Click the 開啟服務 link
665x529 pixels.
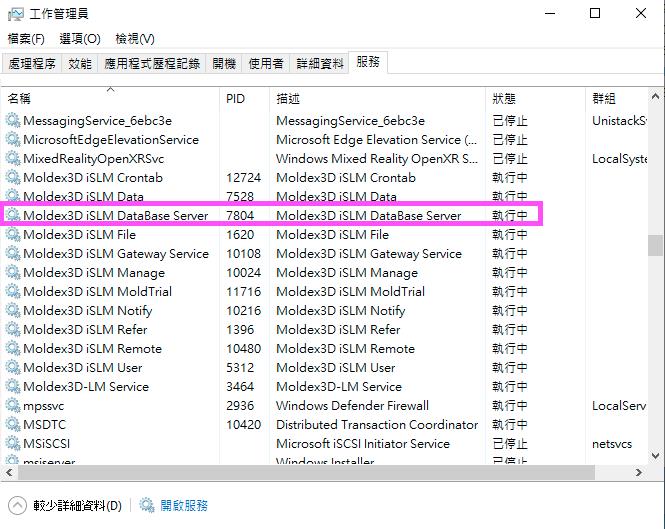tap(184, 506)
